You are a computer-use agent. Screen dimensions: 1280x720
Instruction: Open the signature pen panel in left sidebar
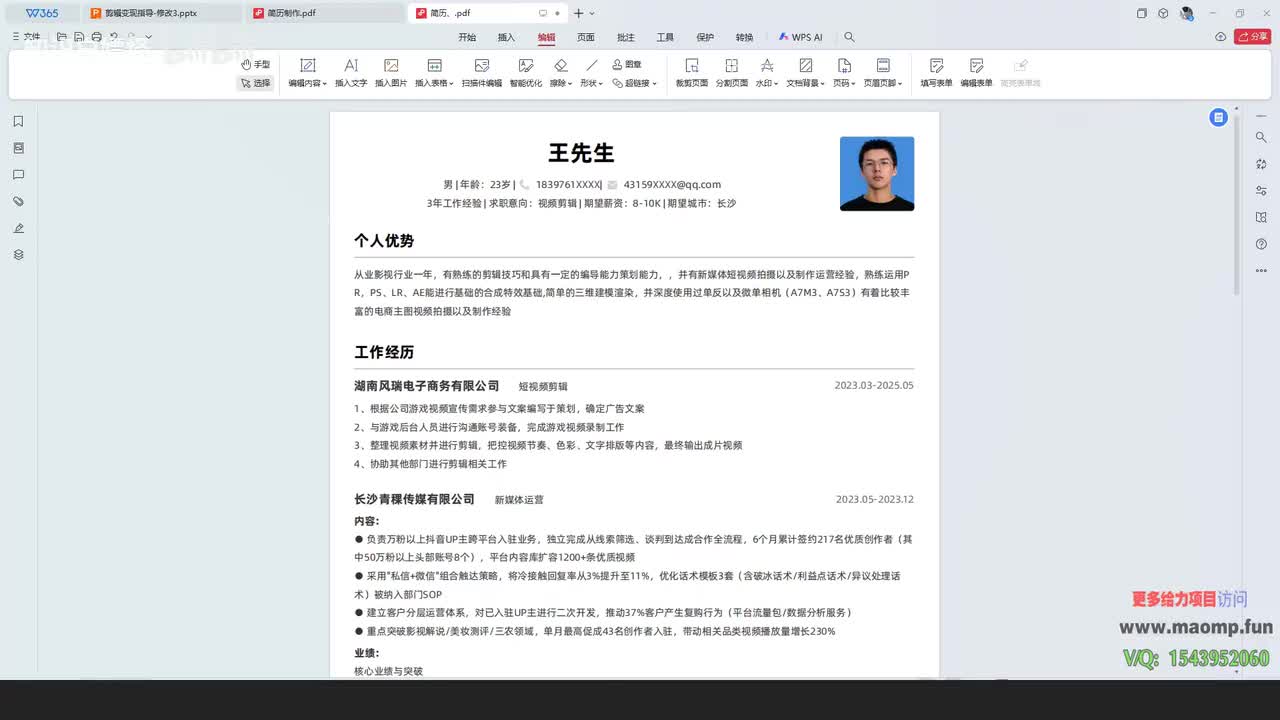coord(18,228)
